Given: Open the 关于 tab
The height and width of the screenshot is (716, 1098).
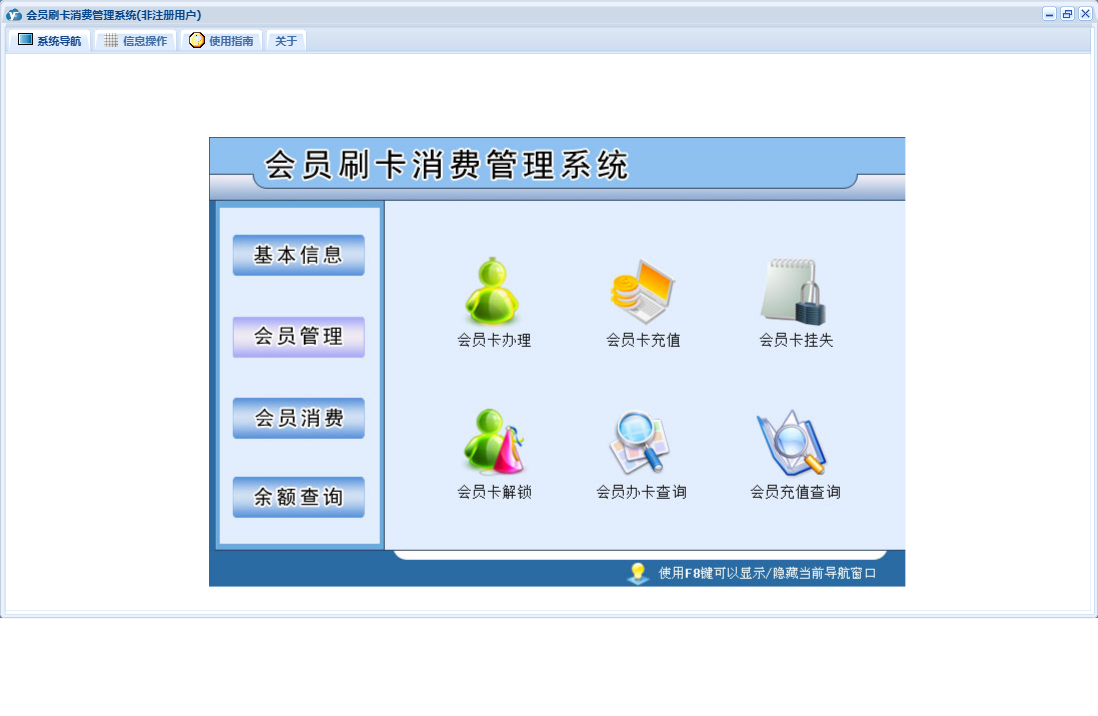Looking at the screenshot, I should pos(286,41).
